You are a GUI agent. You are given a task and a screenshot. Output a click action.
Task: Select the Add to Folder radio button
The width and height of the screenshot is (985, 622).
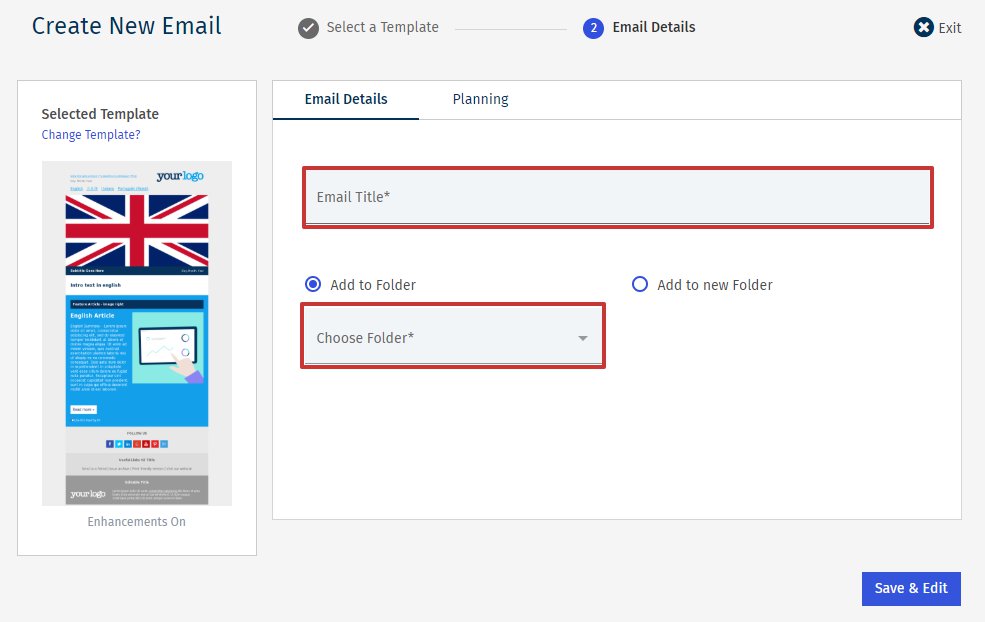[313, 285]
